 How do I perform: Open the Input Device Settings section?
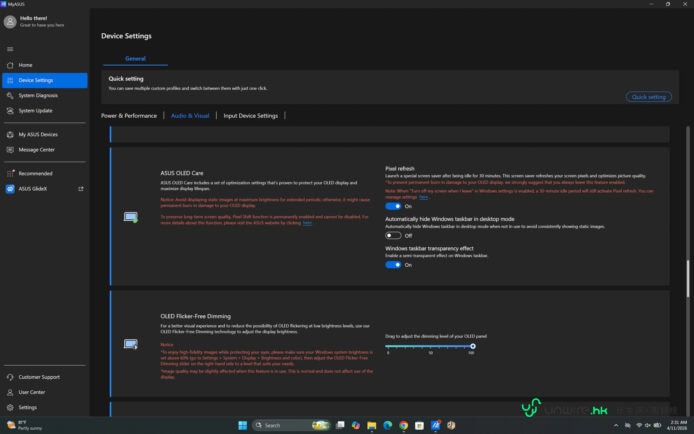pyautogui.click(x=251, y=115)
